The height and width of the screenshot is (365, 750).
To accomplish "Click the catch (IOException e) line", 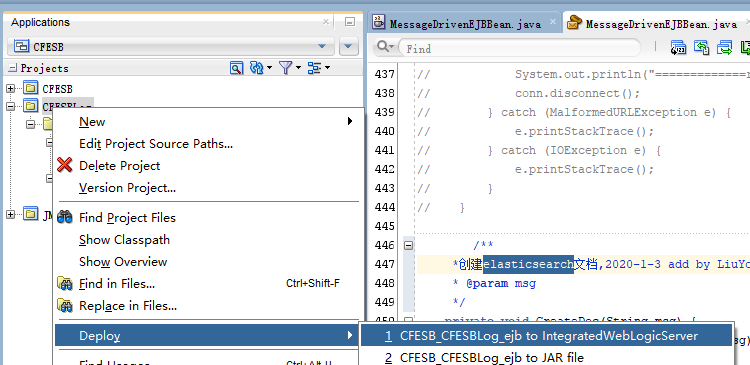I will (574, 151).
